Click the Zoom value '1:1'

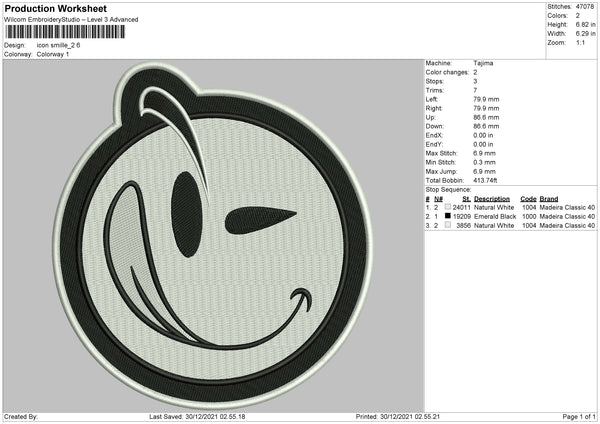pos(580,43)
